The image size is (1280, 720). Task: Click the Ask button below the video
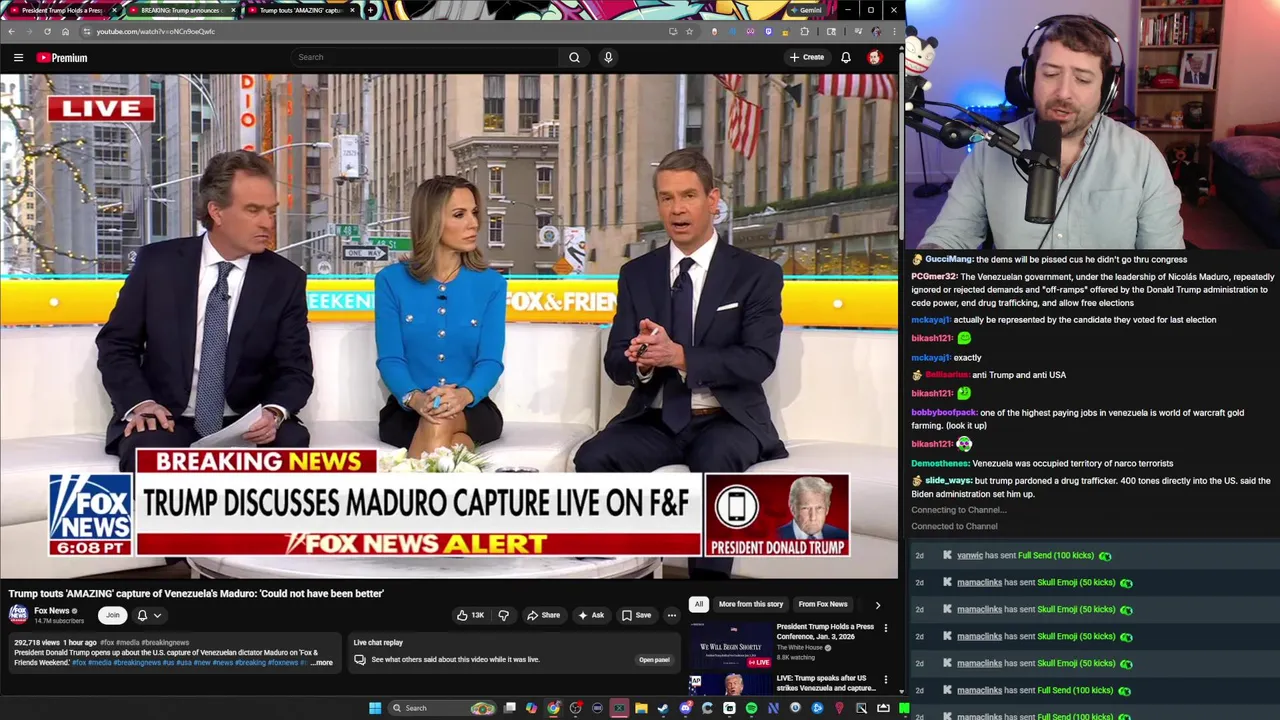(591, 615)
